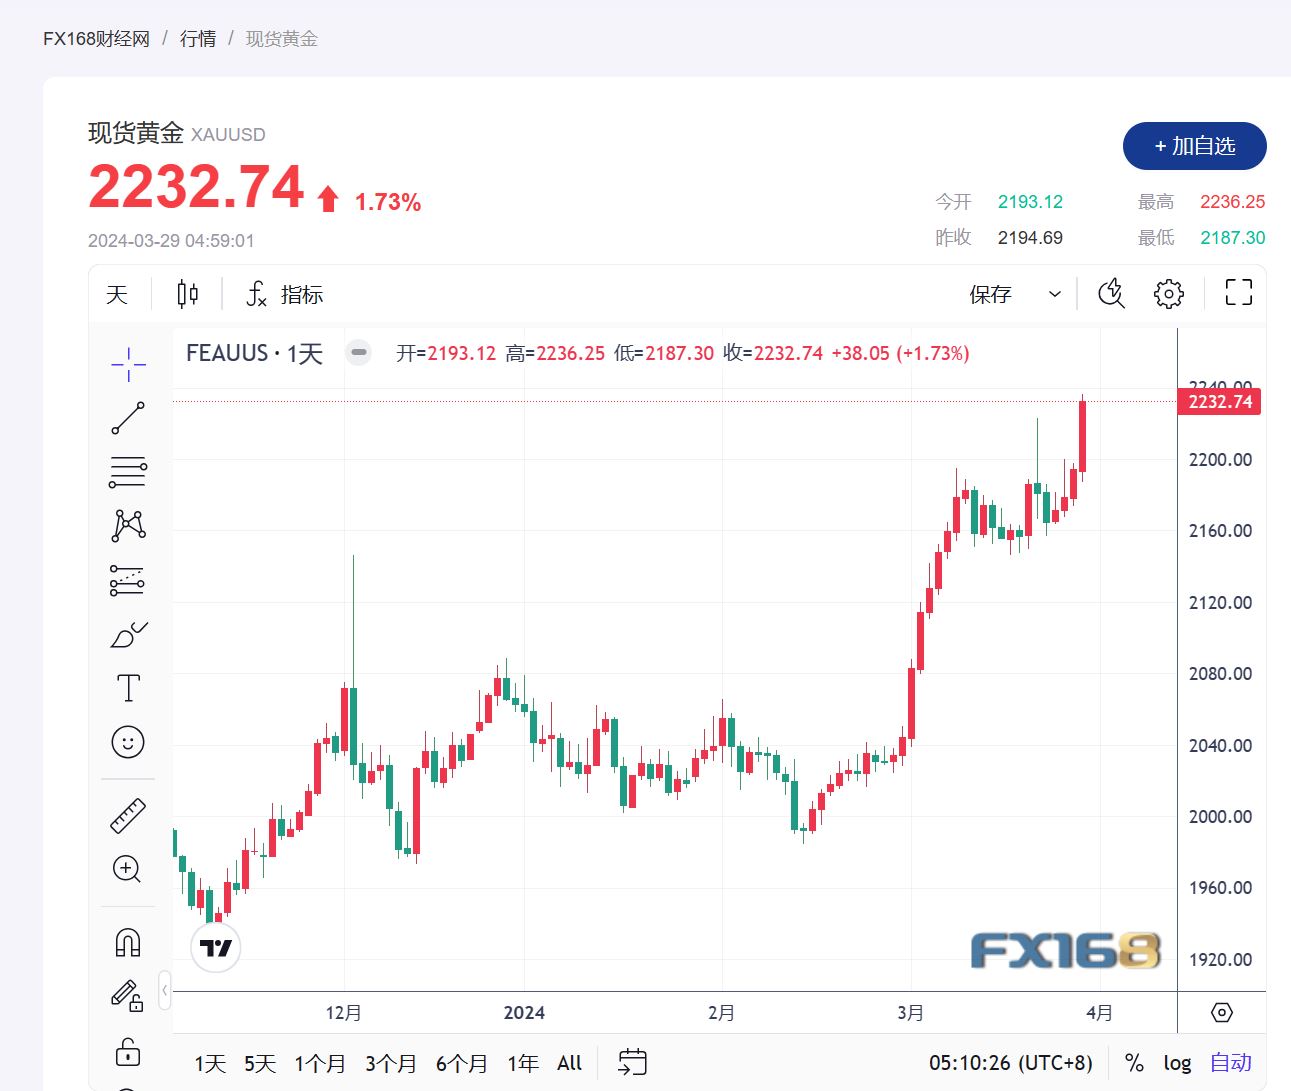This screenshot has width=1291, height=1091.
Task: Activate the zoom-in magnifier tool
Action: click(x=127, y=870)
